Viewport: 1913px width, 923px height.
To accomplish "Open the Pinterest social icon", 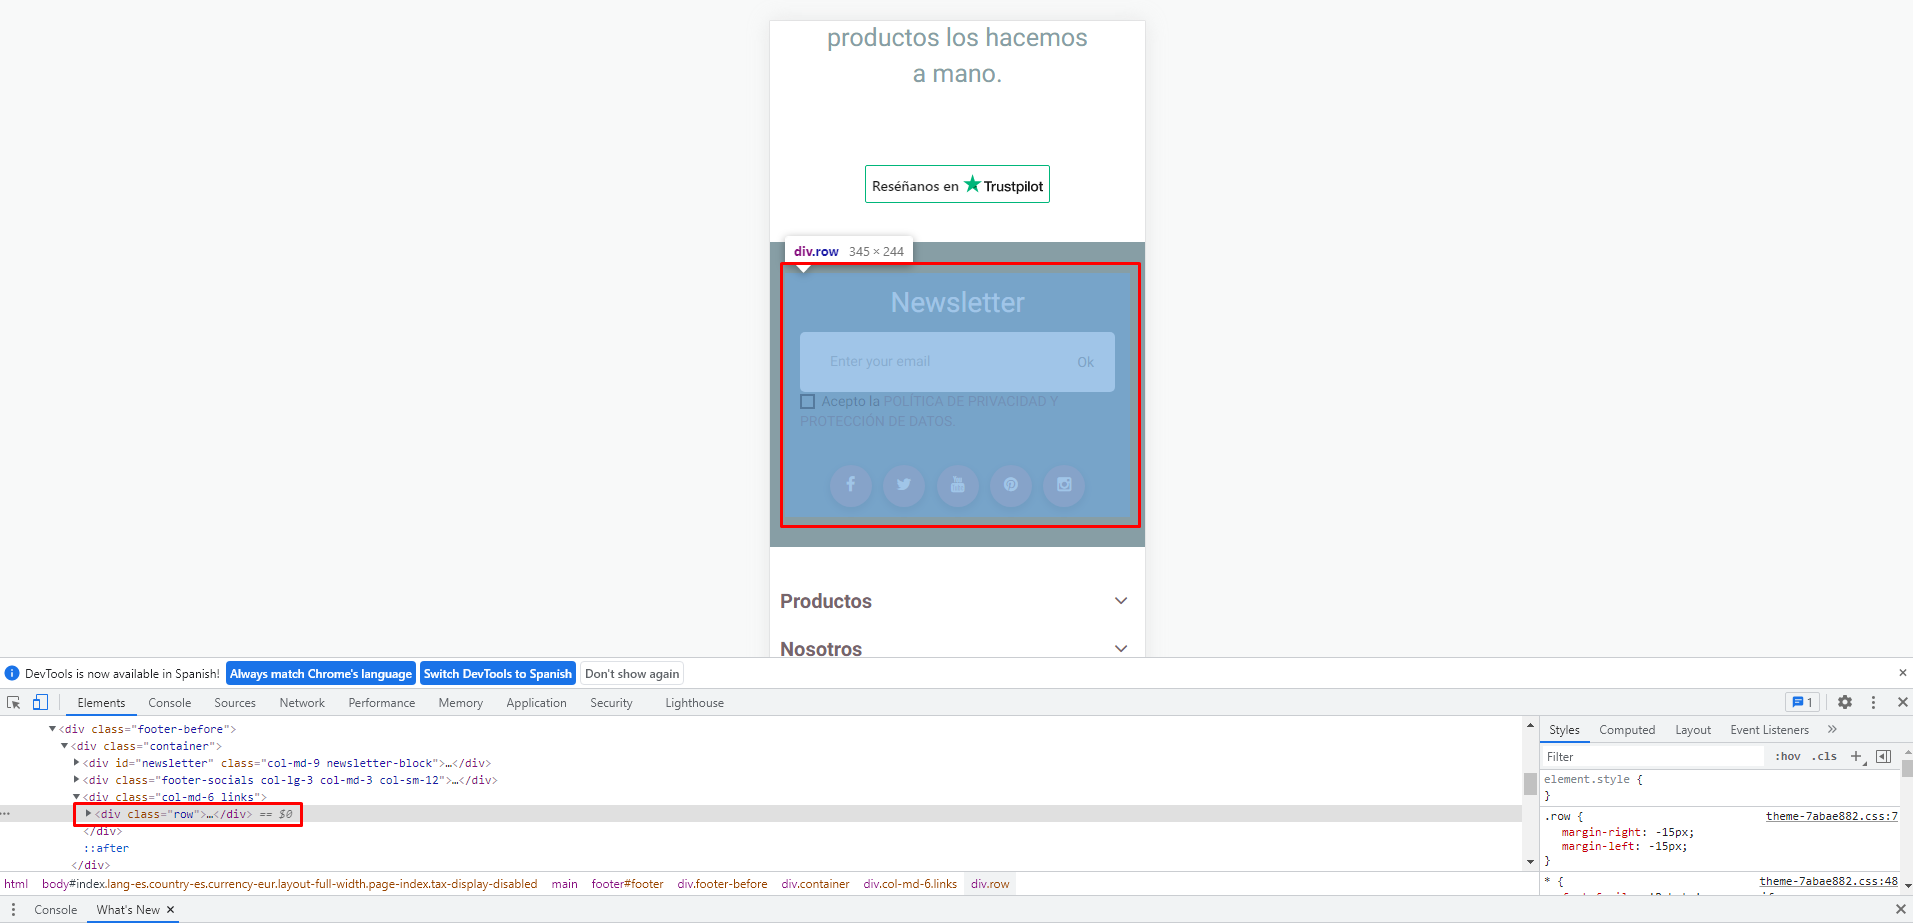I will [1011, 485].
